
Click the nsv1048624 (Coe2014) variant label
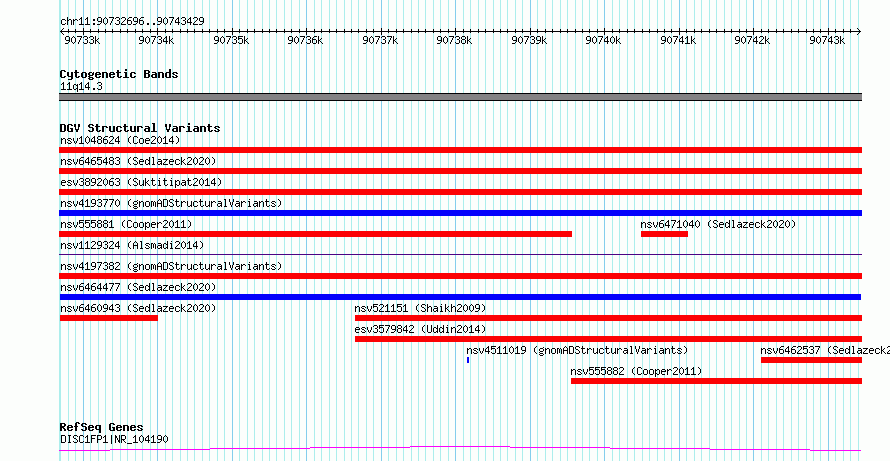(x=120, y=140)
